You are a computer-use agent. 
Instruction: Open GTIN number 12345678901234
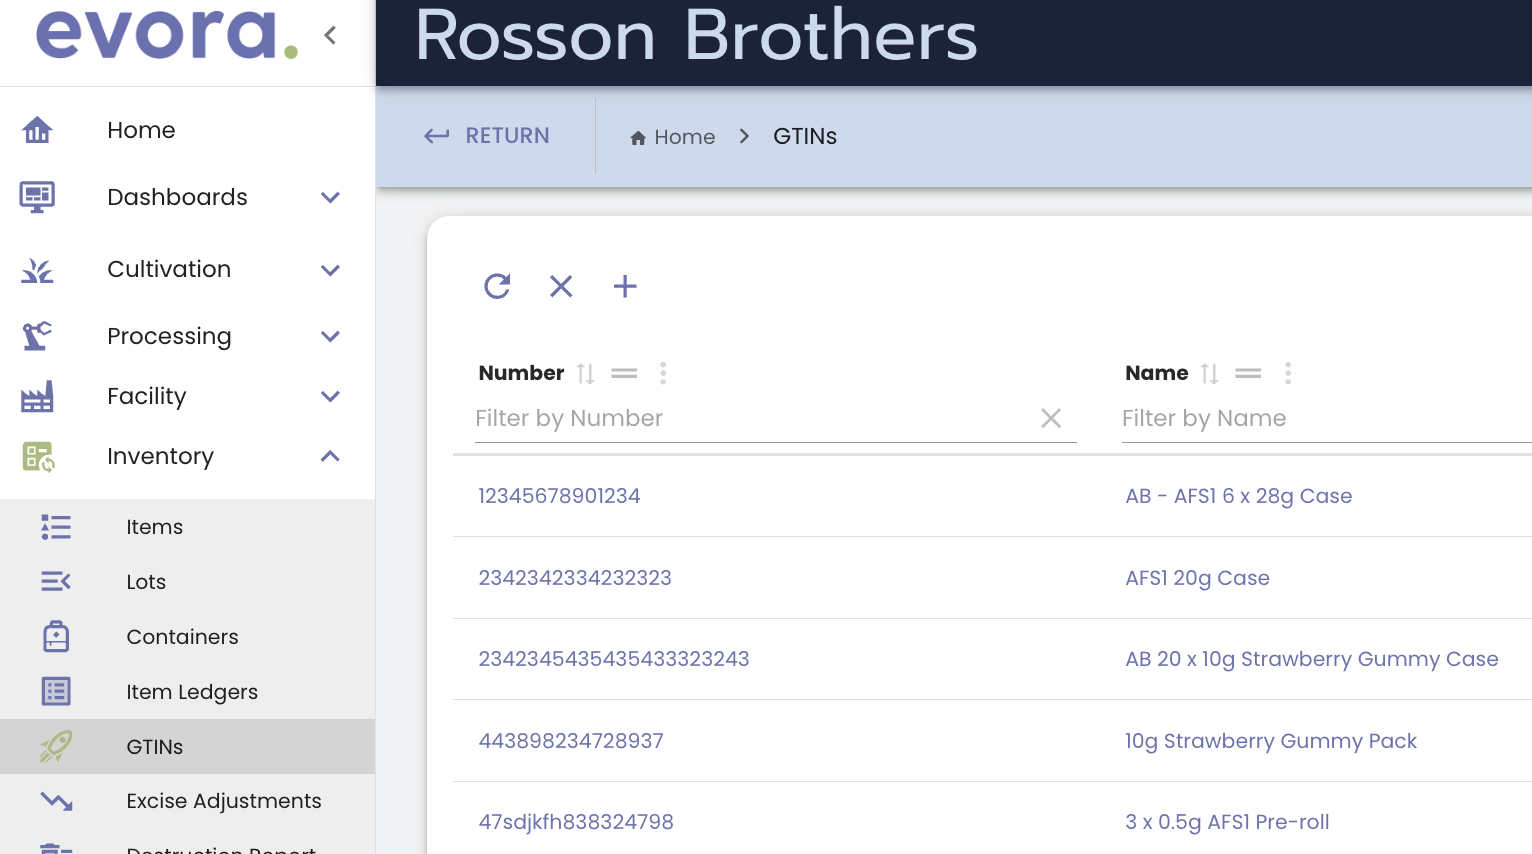tap(559, 496)
